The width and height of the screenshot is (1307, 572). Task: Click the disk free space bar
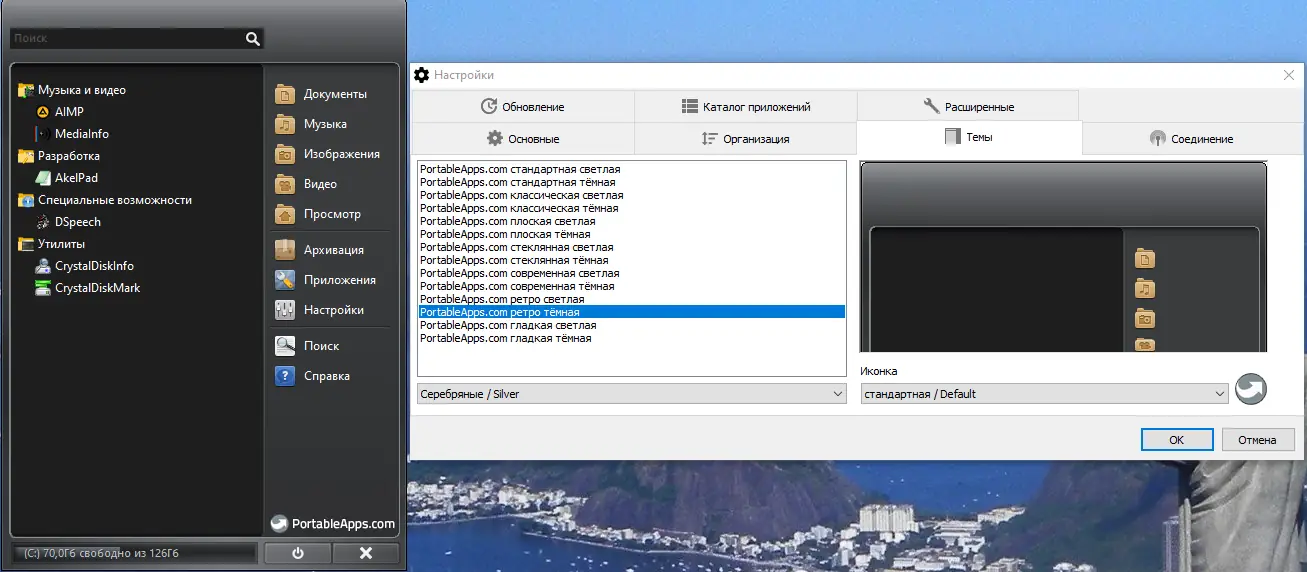coord(133,553)
